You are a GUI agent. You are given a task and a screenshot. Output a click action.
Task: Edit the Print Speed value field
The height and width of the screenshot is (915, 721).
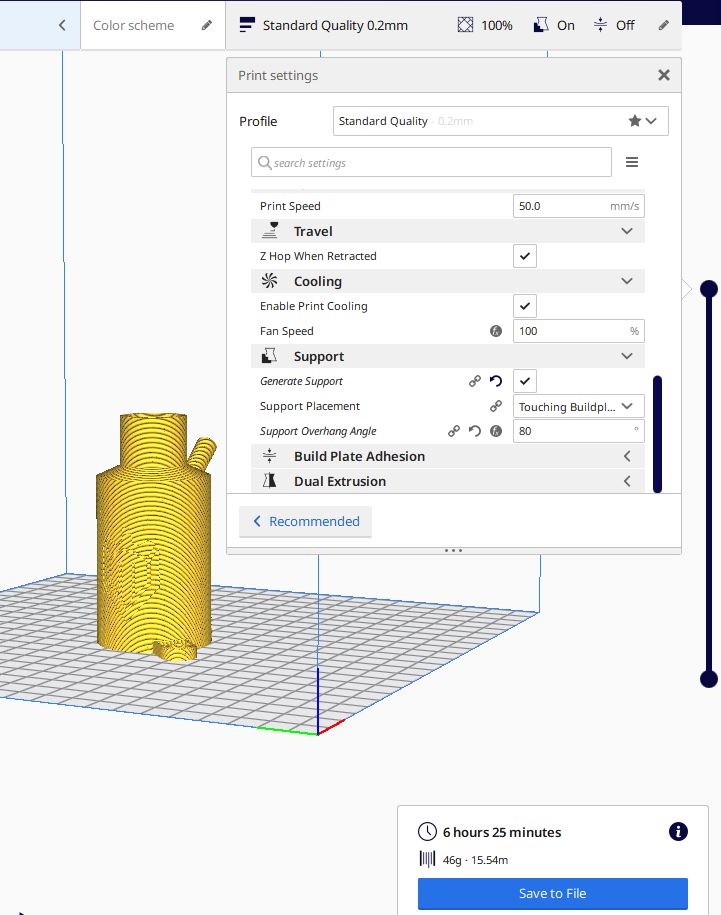[579, 206]
